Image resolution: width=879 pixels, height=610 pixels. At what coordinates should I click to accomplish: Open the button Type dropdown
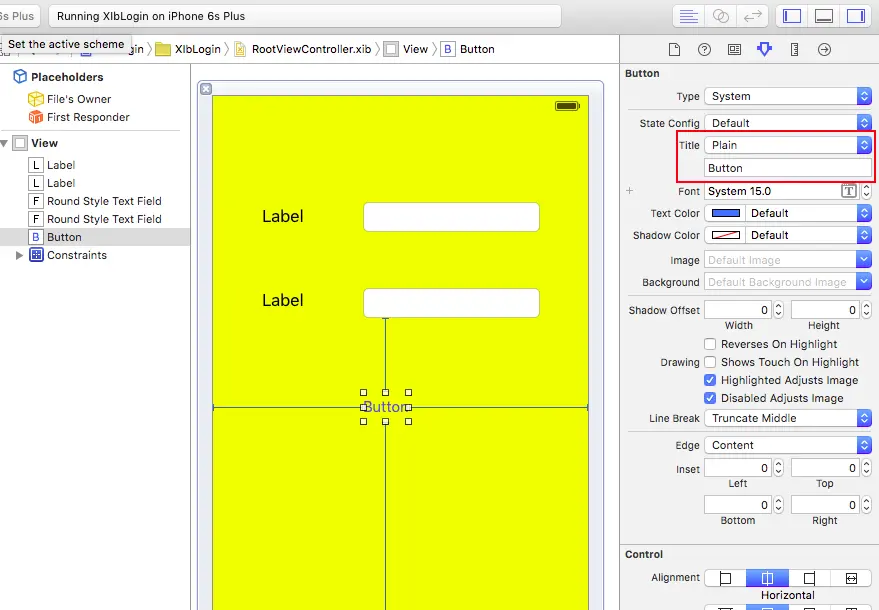tap(788, 96)
